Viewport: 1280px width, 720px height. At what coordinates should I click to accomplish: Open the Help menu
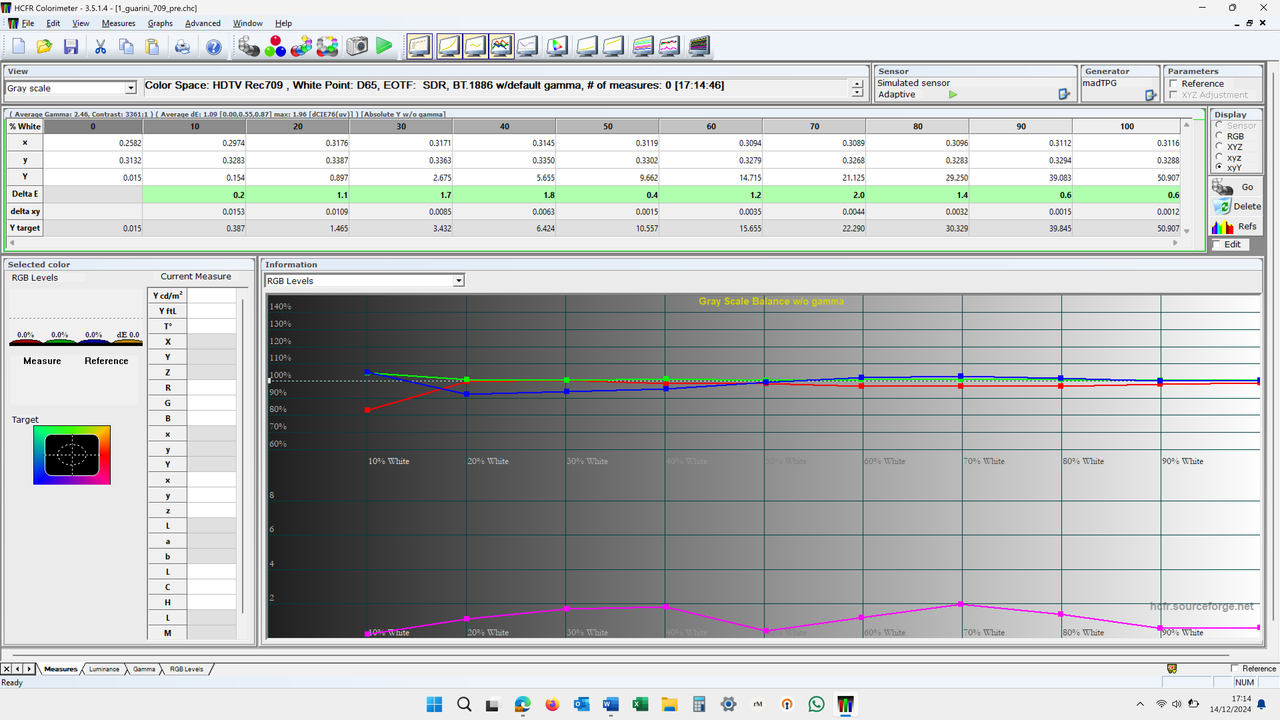point(284,23)
